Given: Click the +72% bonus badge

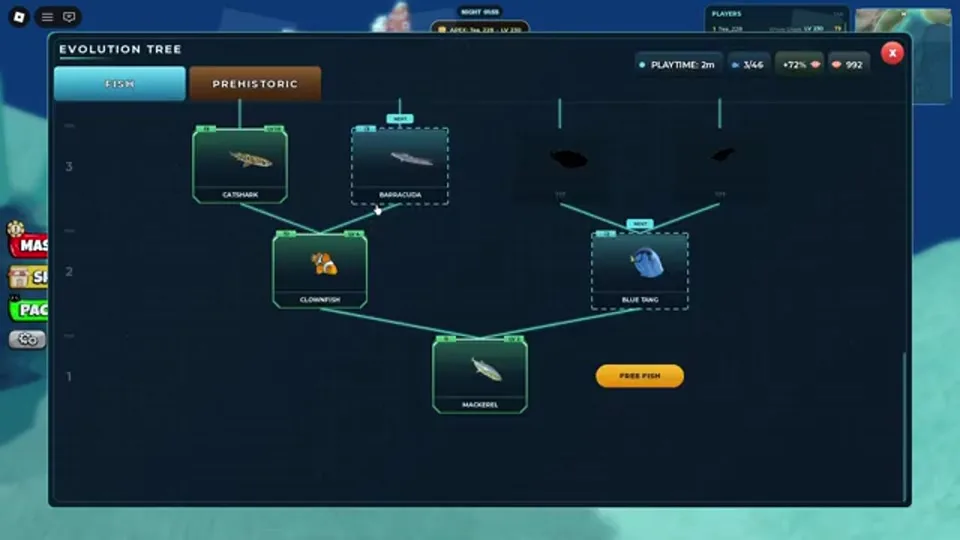Looking at the screenshot, I should pyautogui.click(x=800, y=64).
